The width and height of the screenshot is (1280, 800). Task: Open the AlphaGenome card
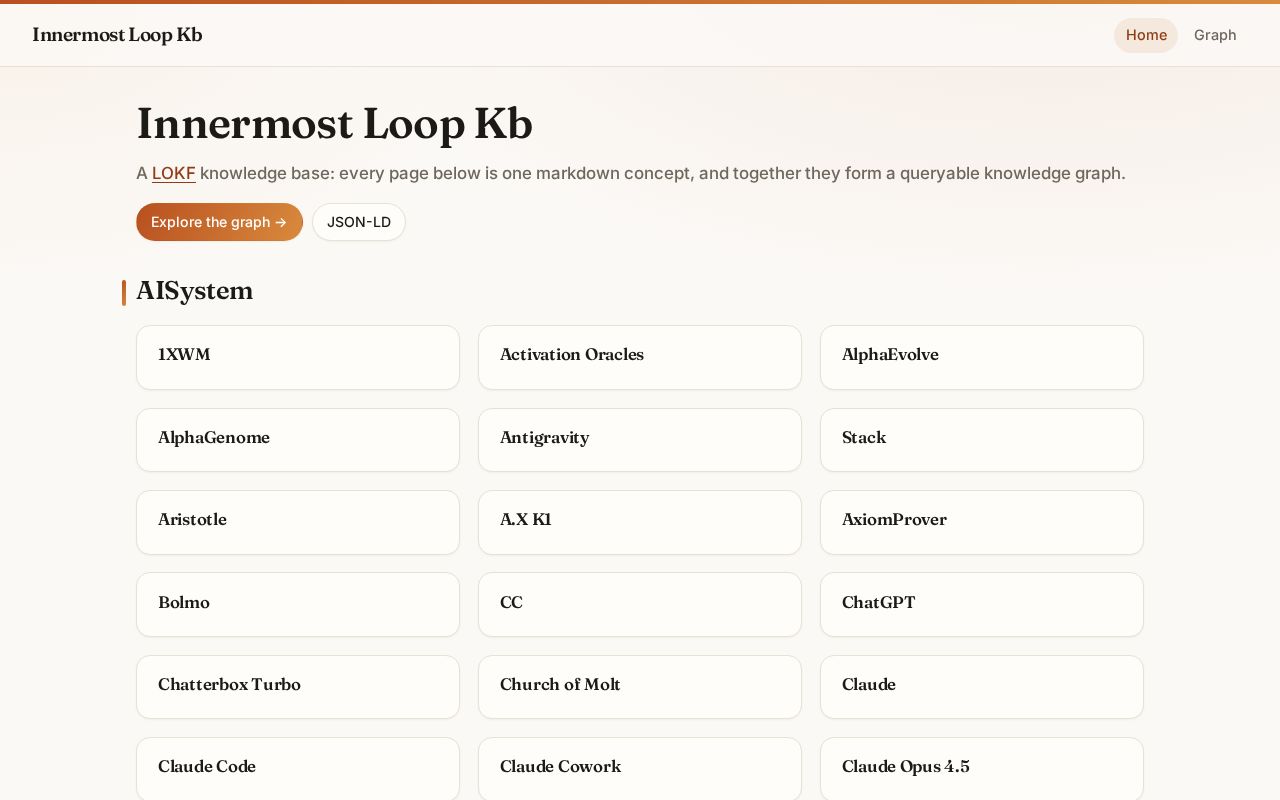(x=298, y=440)
